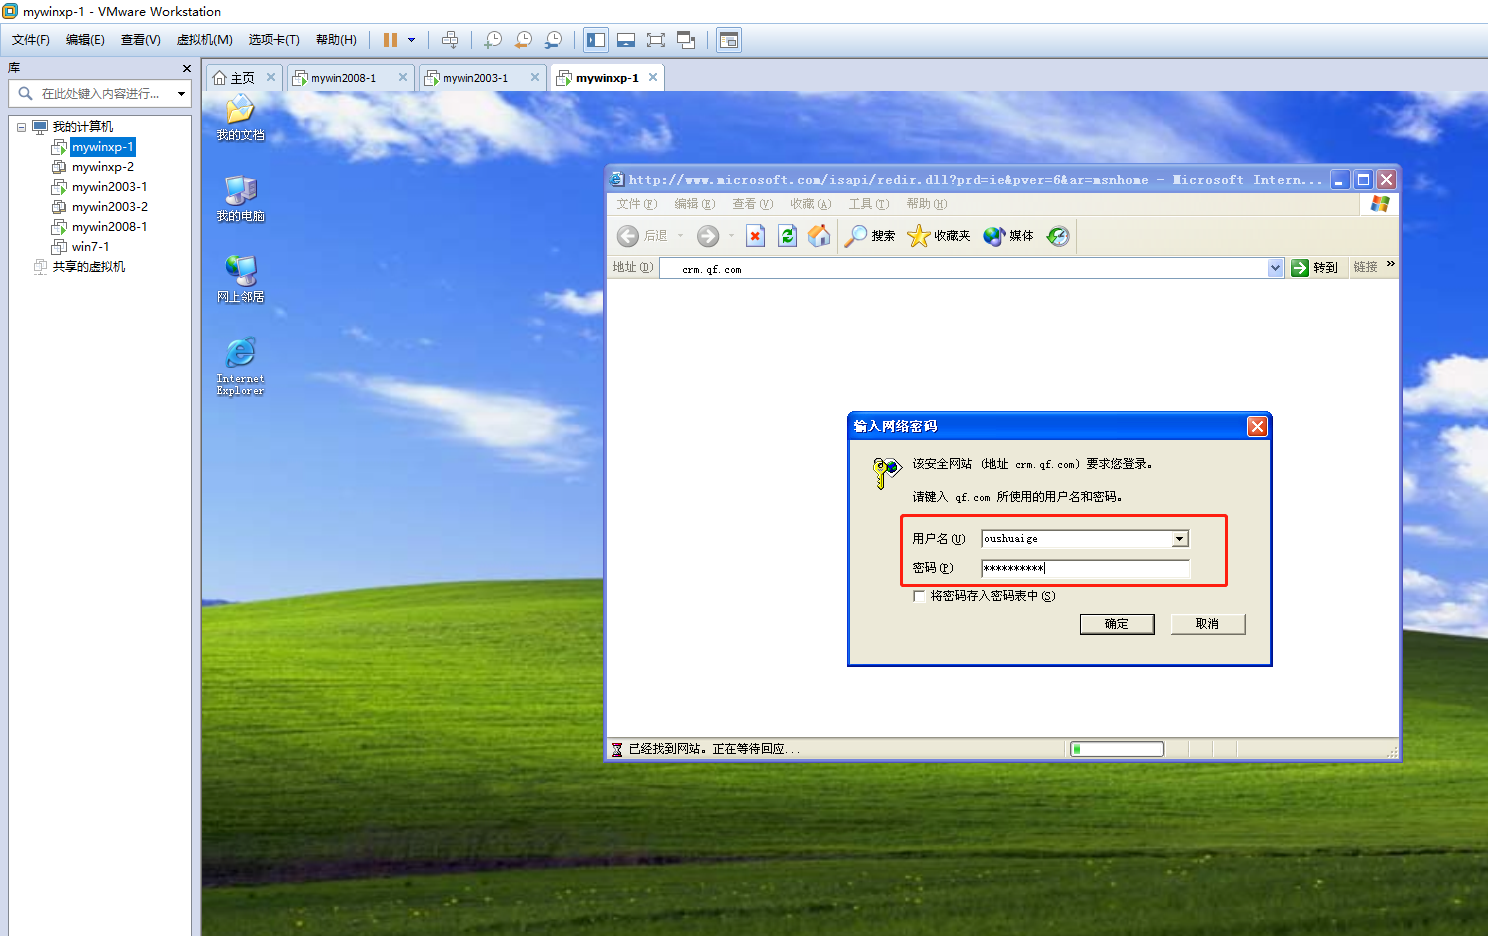Close the mywinxp-1 tab
Viewport: 1488px width, 936px height.
(653, 77)
